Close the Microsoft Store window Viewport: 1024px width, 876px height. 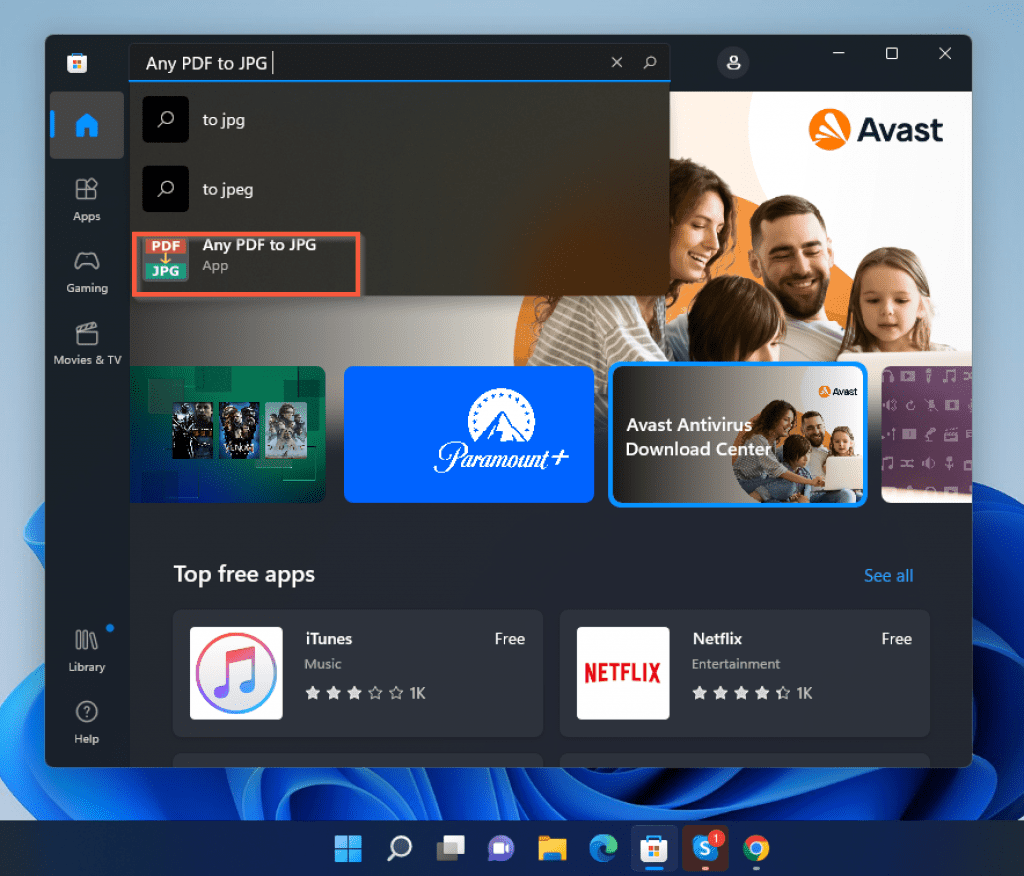pos(945,53)
